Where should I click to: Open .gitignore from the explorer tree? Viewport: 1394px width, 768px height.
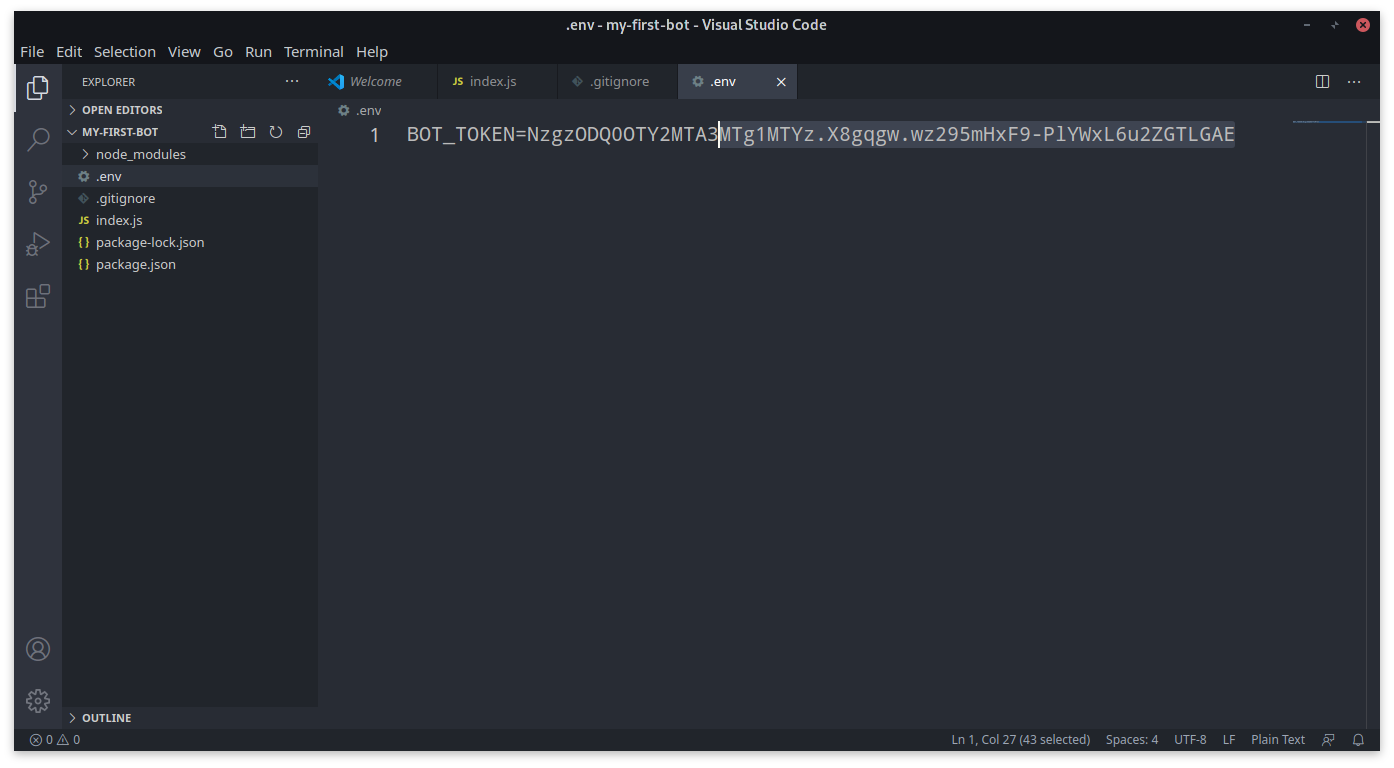point(190,198)
